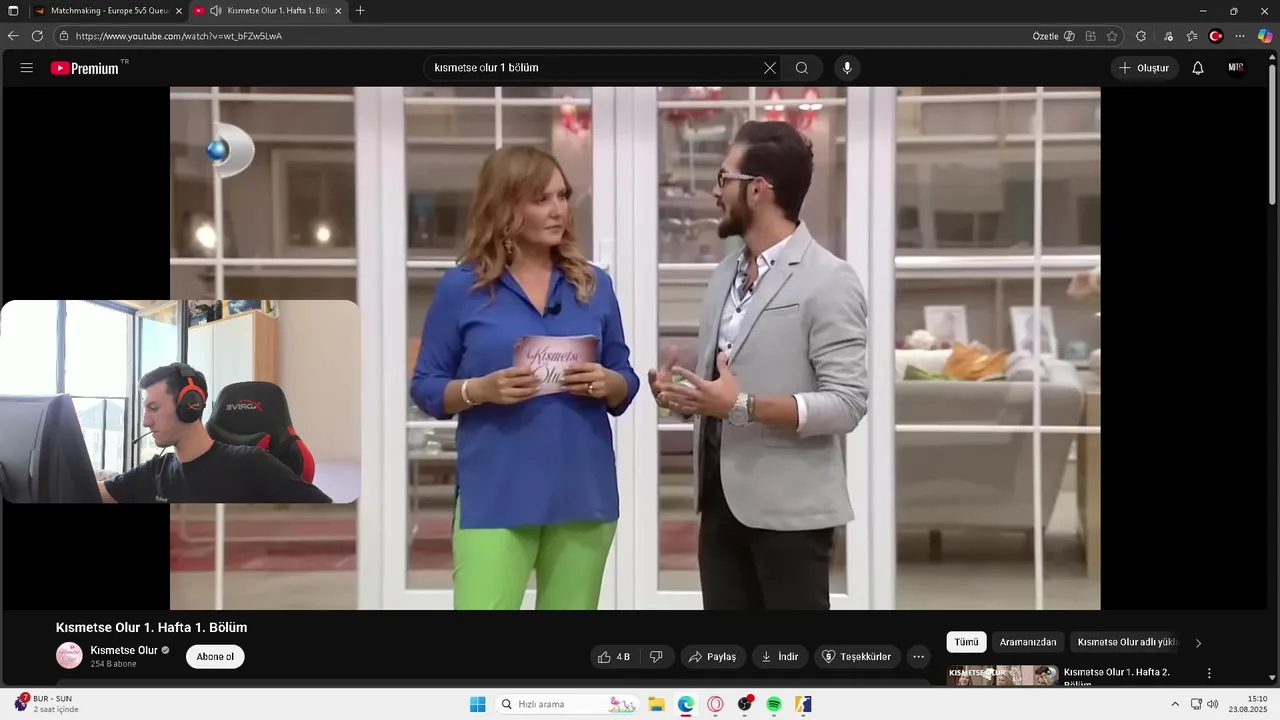Like the video with 4 B likes
Screen dimensions: 1280x720
click(x=614, y=657)
